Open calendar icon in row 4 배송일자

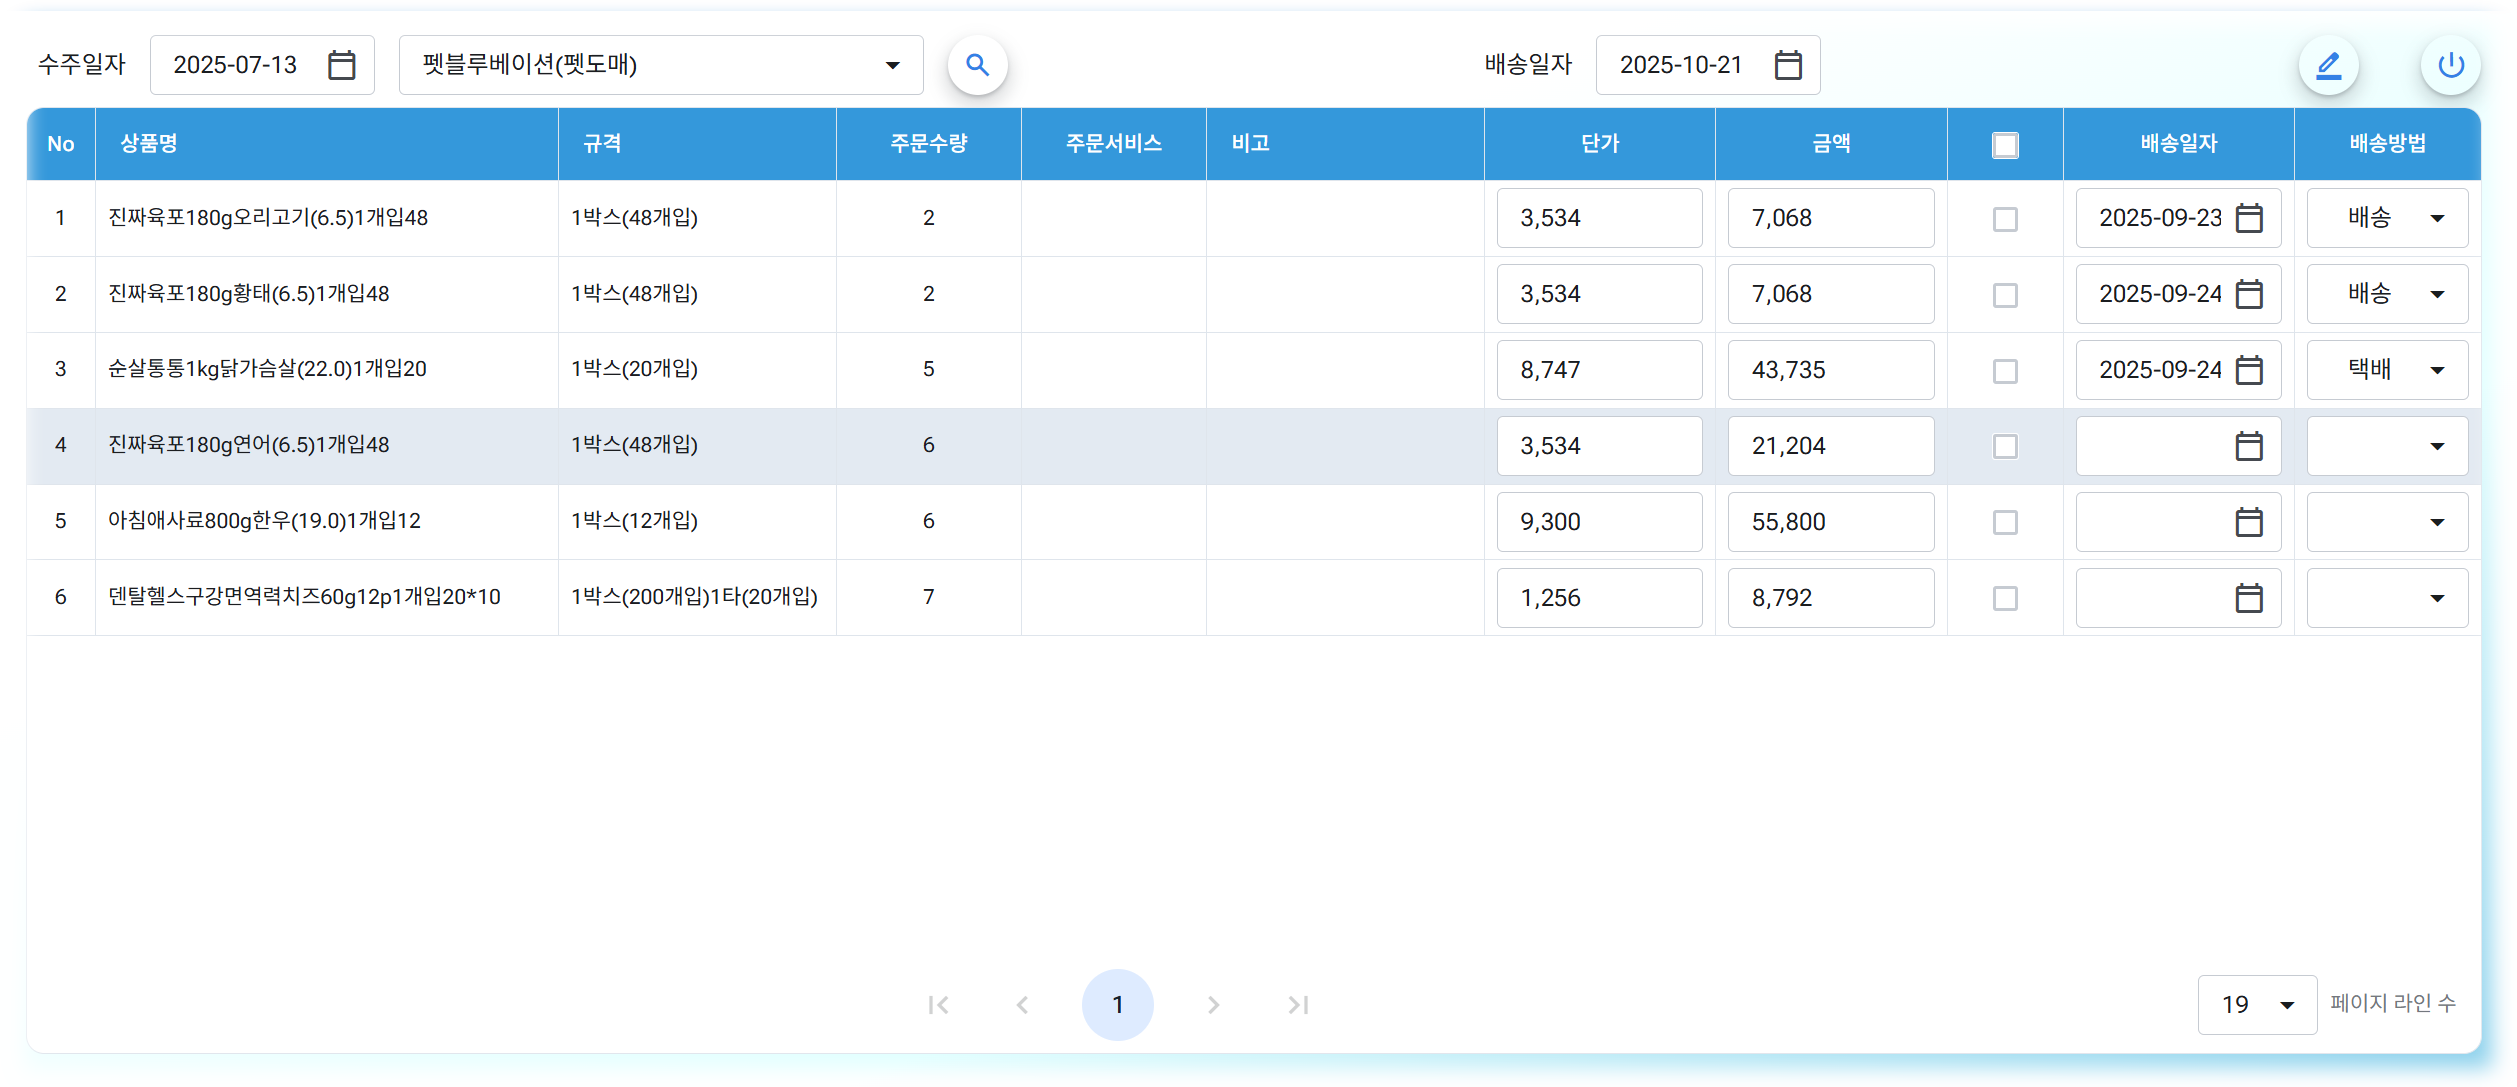pos(2249,446)
